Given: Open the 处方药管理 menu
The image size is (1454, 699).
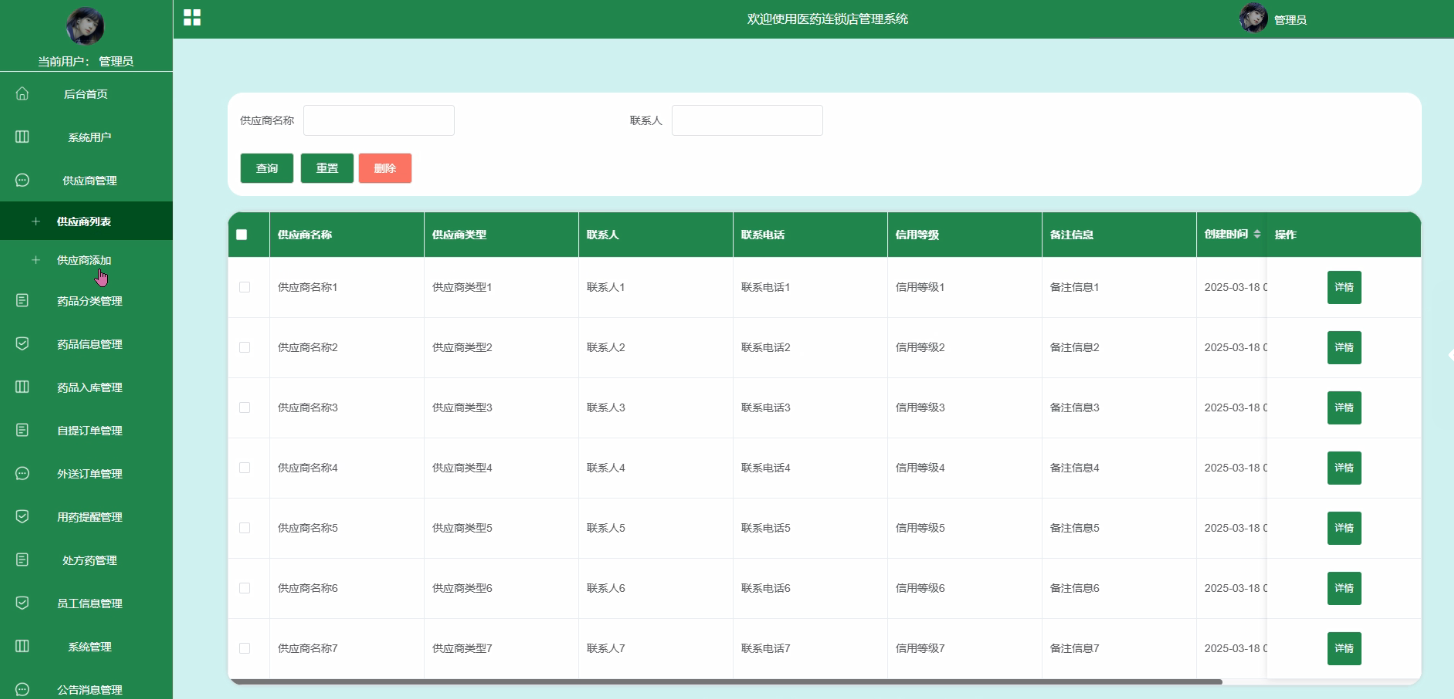Looking at the screenshot, I should coord(86,559).
